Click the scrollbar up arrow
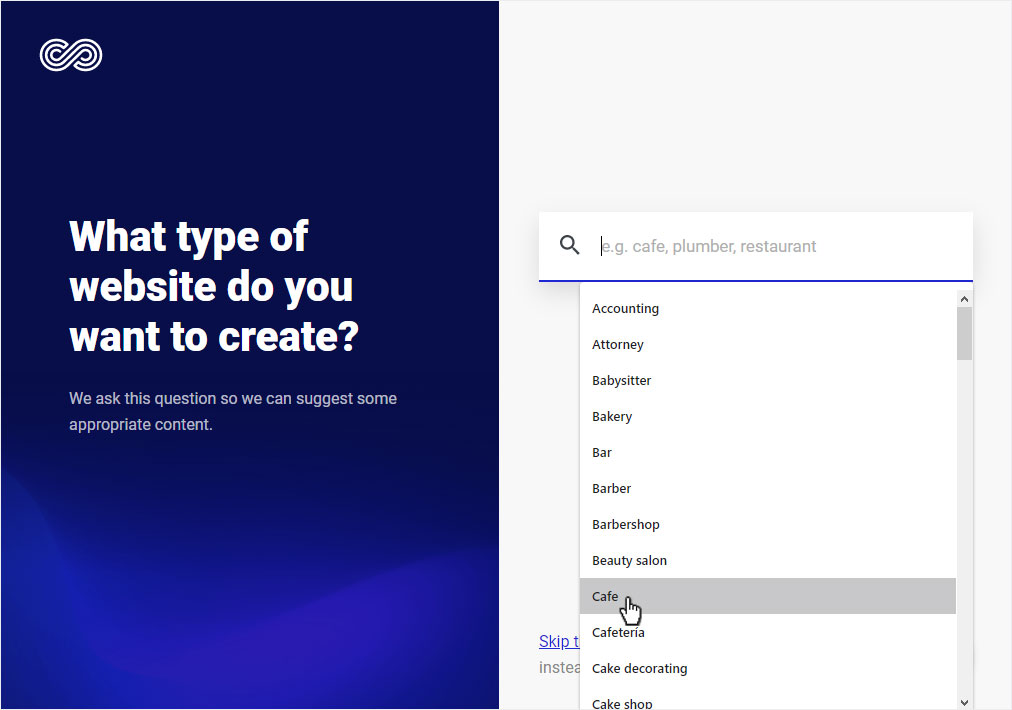1012x710 pixels. [964, 299]
